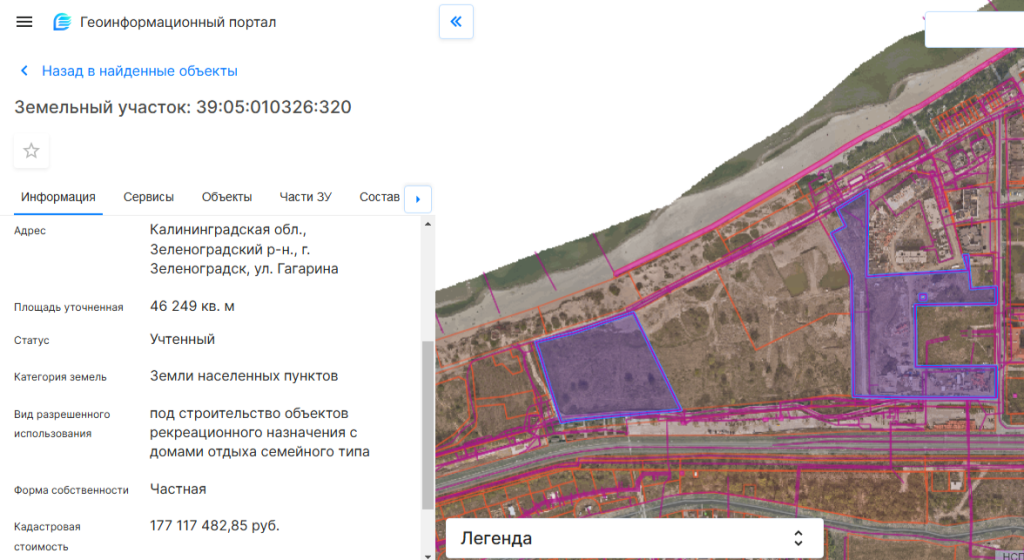Click the scrollbar up arrow in info panel

tap(428, 224)
